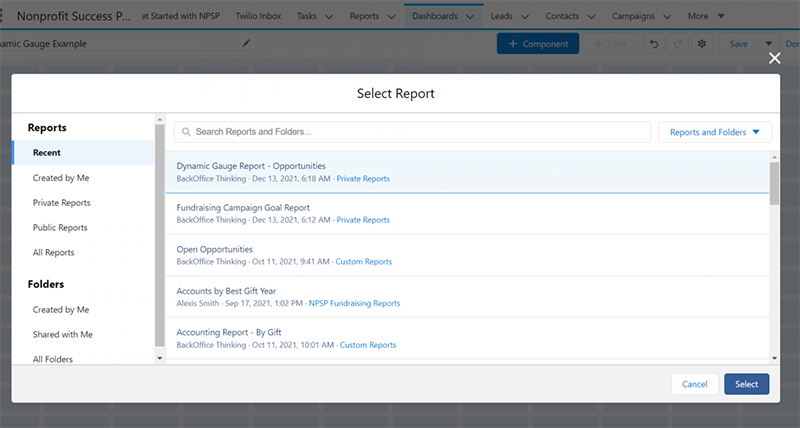The image size is (800, 428).
Task: Close the Select Report dialog with X
Action: tap(774, 59)
